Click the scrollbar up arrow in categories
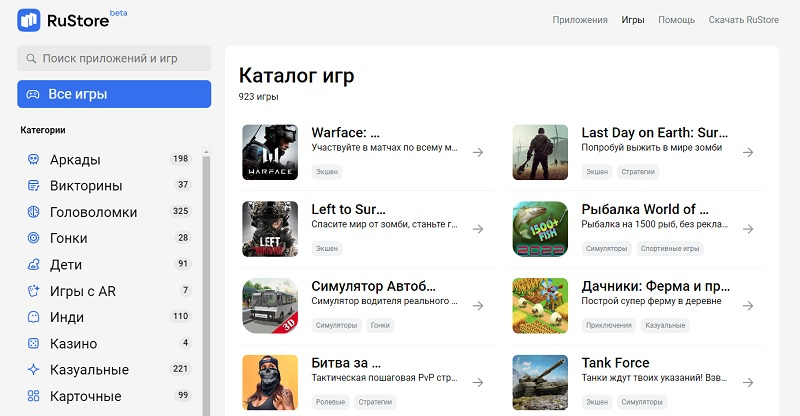This screenshot has height=416, width=800. [206, 152]
